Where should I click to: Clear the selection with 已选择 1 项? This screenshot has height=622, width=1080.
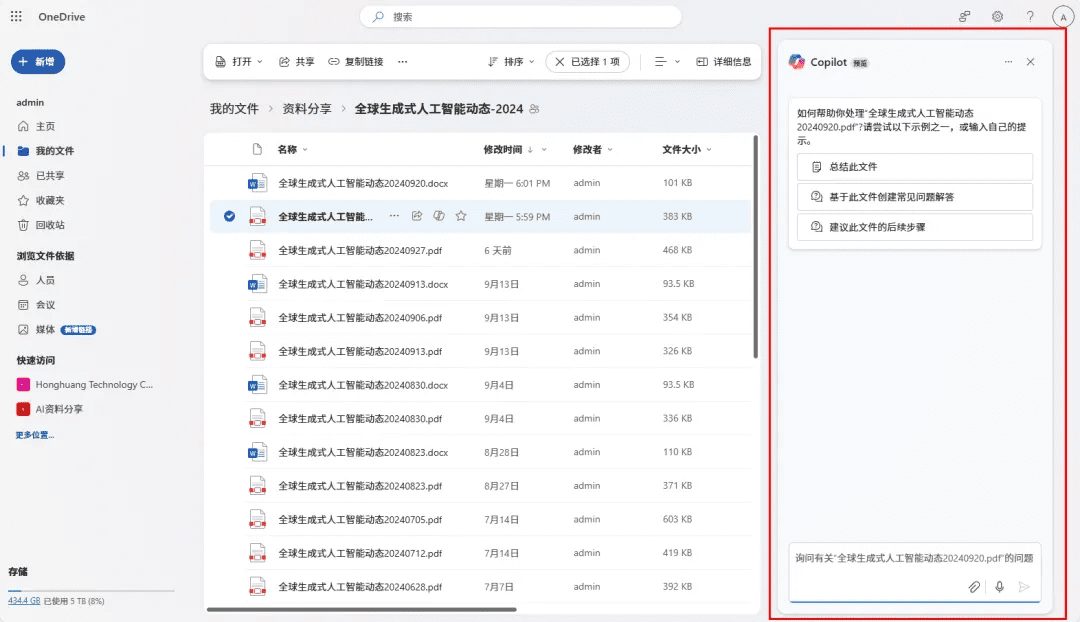[588, 62]
